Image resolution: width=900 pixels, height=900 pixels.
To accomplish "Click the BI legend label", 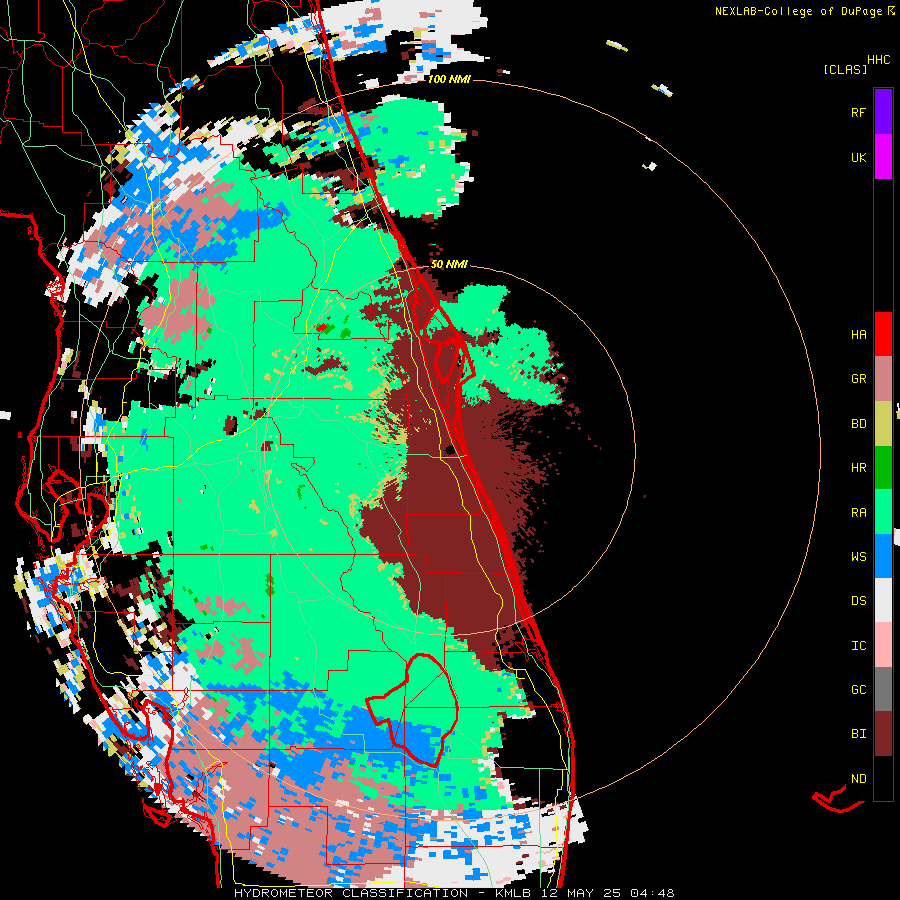I will (858, 734).
